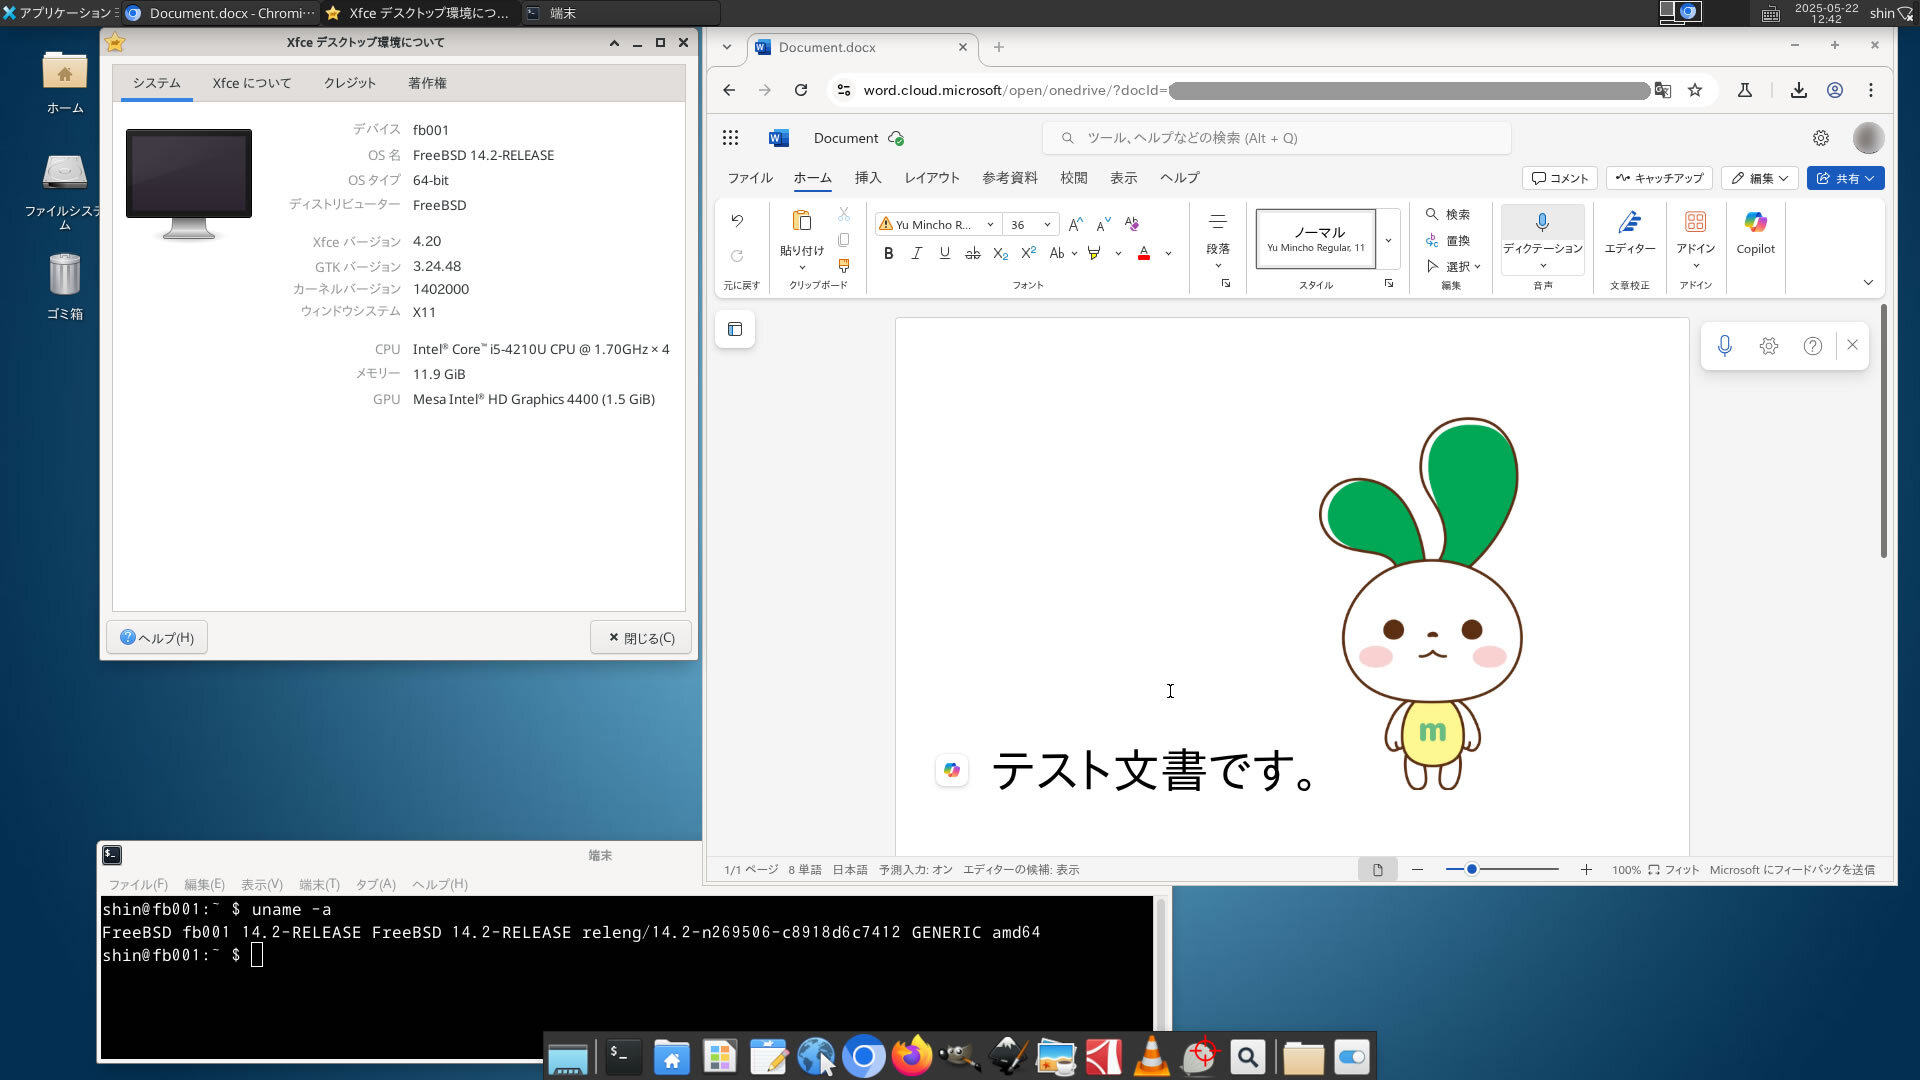The image size is (1920, 1080).
Task: Toggle italic formatting
Action: click(916, 254)
